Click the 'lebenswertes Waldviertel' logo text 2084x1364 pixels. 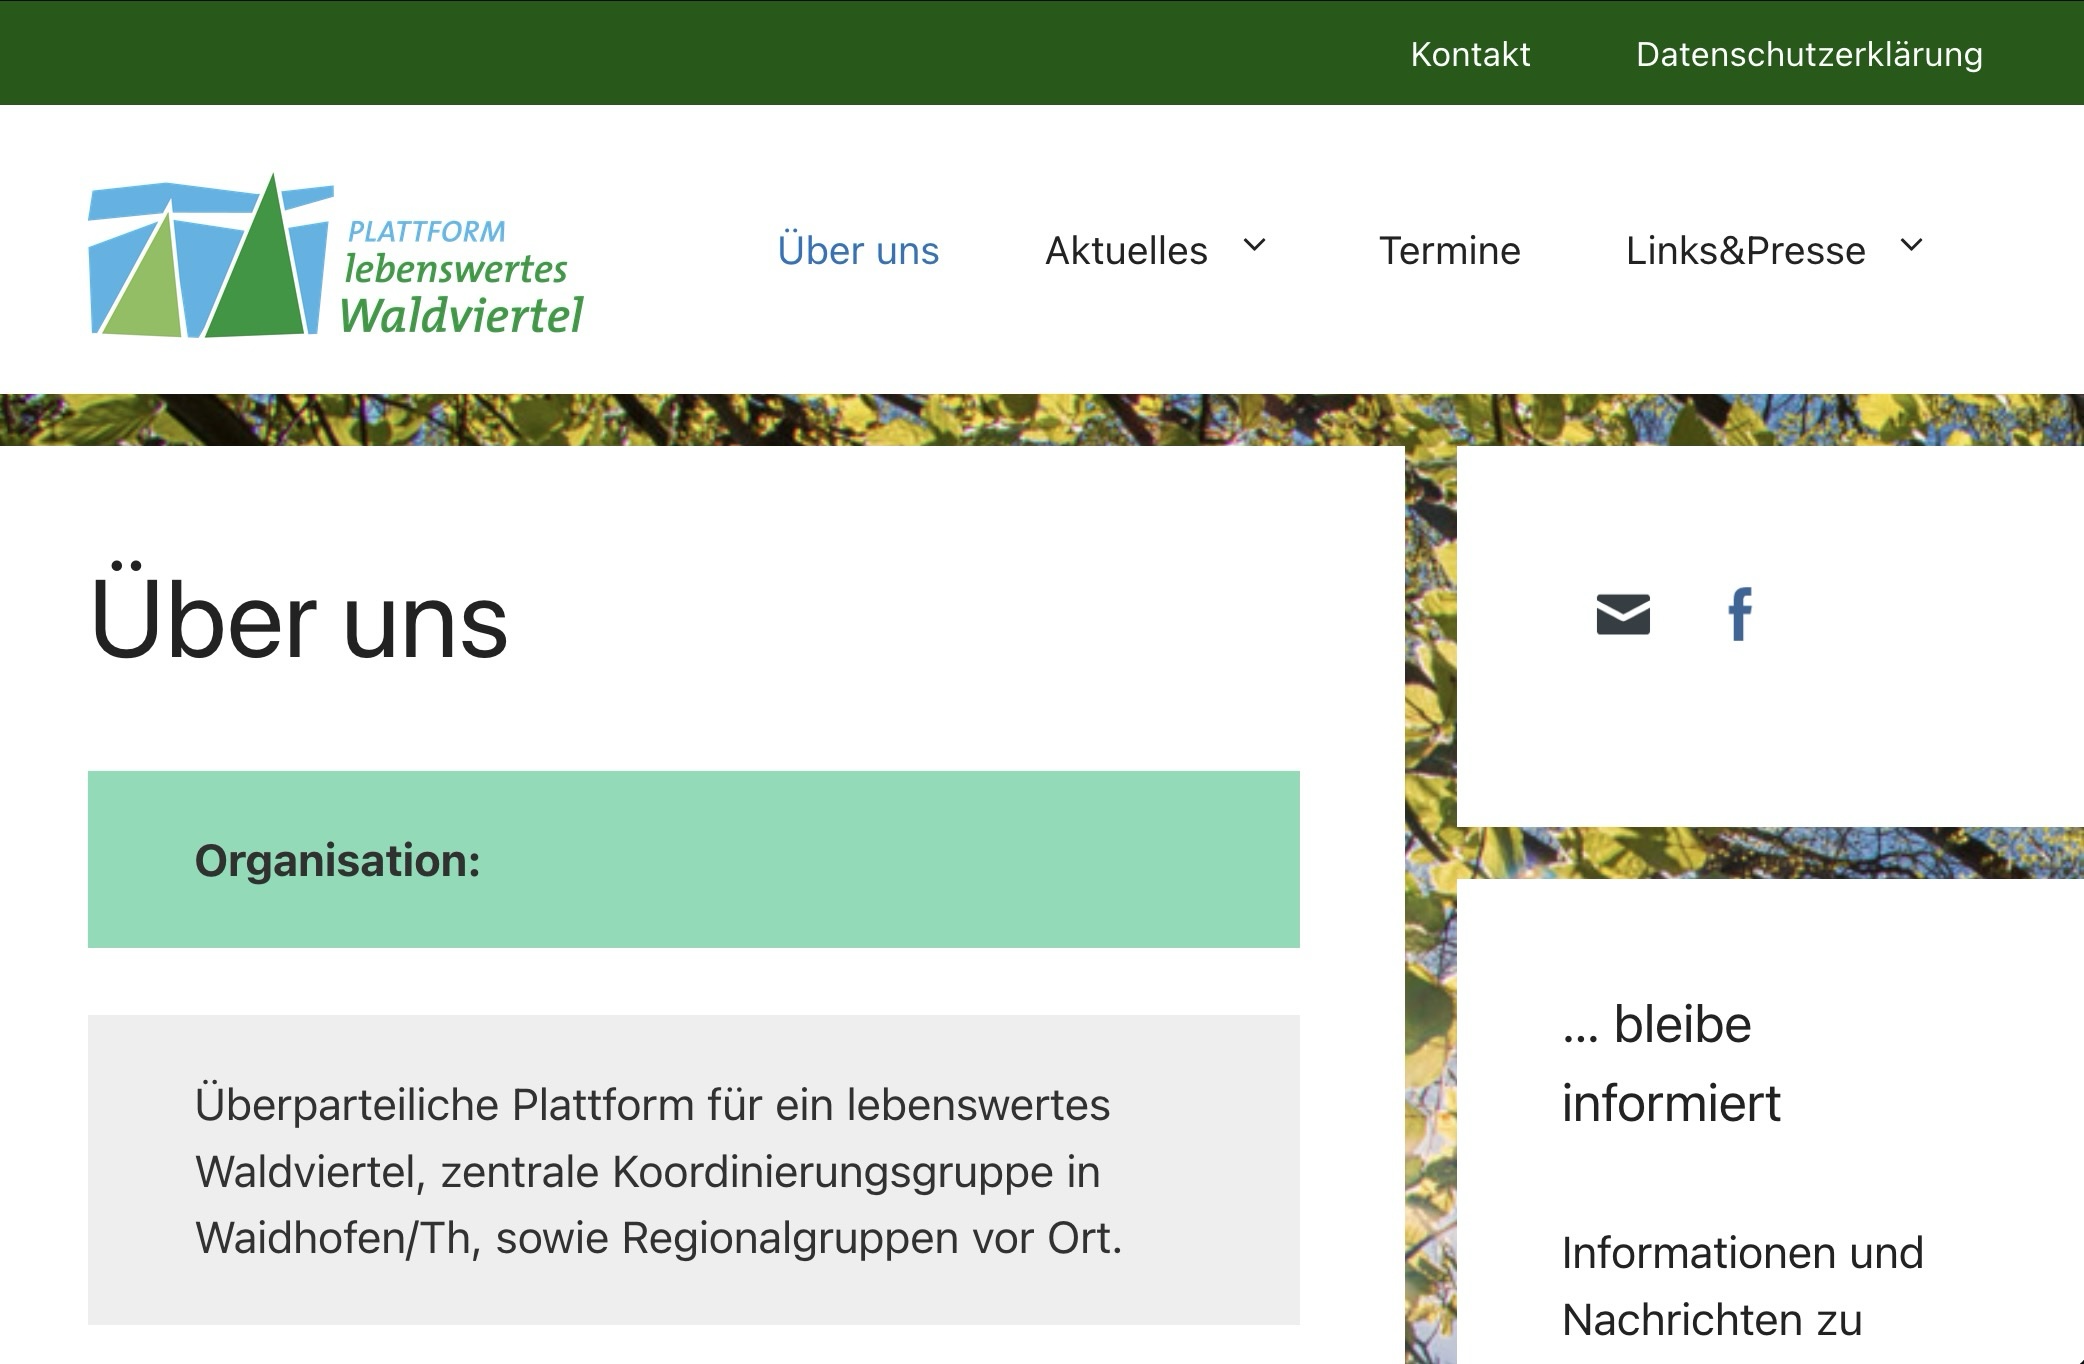[x=460, y=294]
